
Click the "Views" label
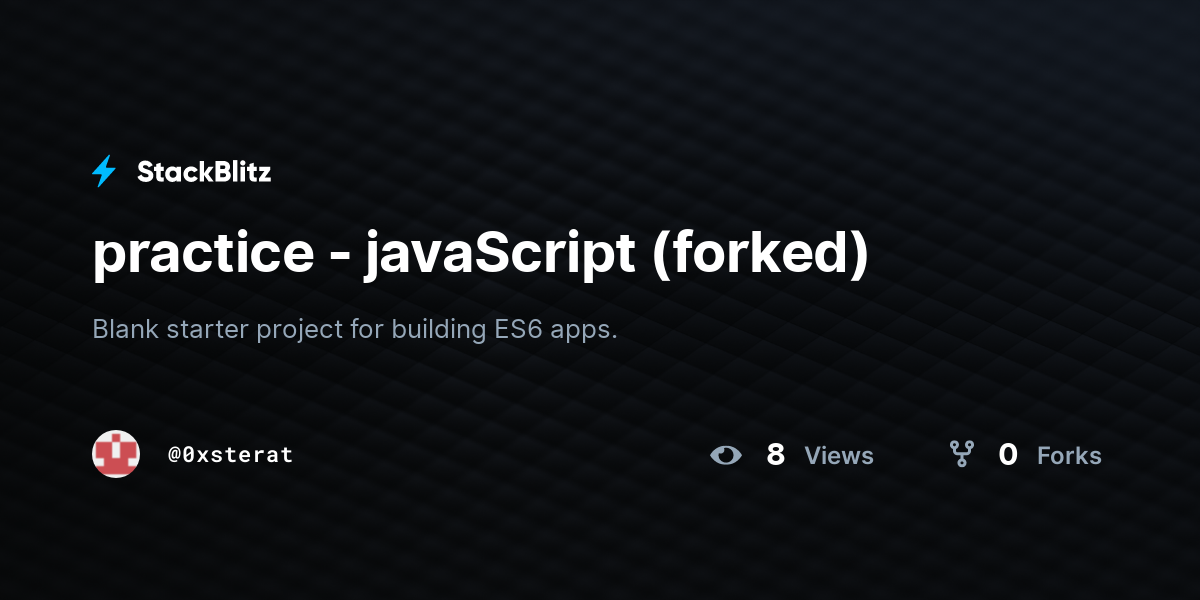pyautogui.click(x=839, y=456)
